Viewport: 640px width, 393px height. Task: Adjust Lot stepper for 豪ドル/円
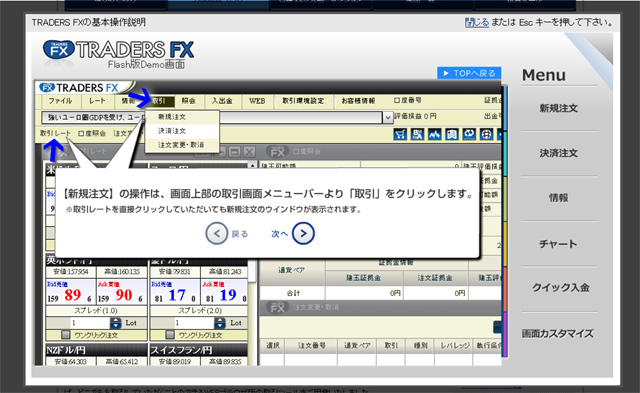coord(220,323)
